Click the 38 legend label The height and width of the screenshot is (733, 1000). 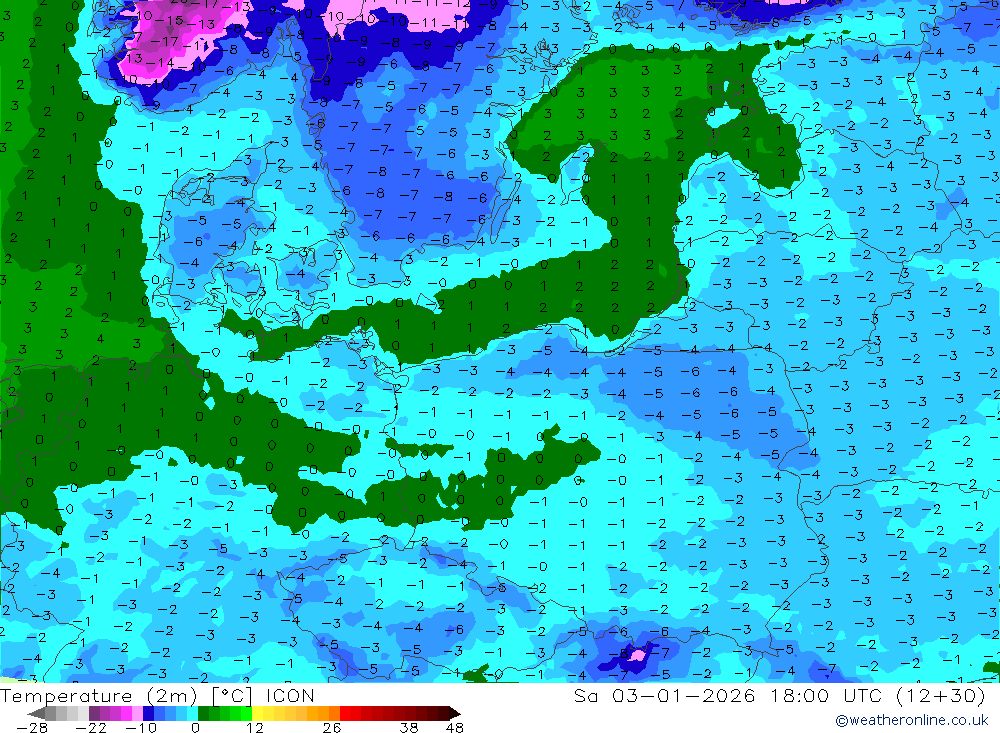pyautogui.click(x=409, y=728)
